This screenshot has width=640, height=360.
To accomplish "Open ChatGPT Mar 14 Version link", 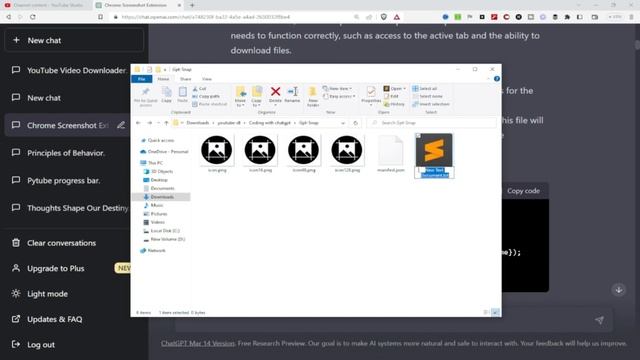I will (198, 343).
